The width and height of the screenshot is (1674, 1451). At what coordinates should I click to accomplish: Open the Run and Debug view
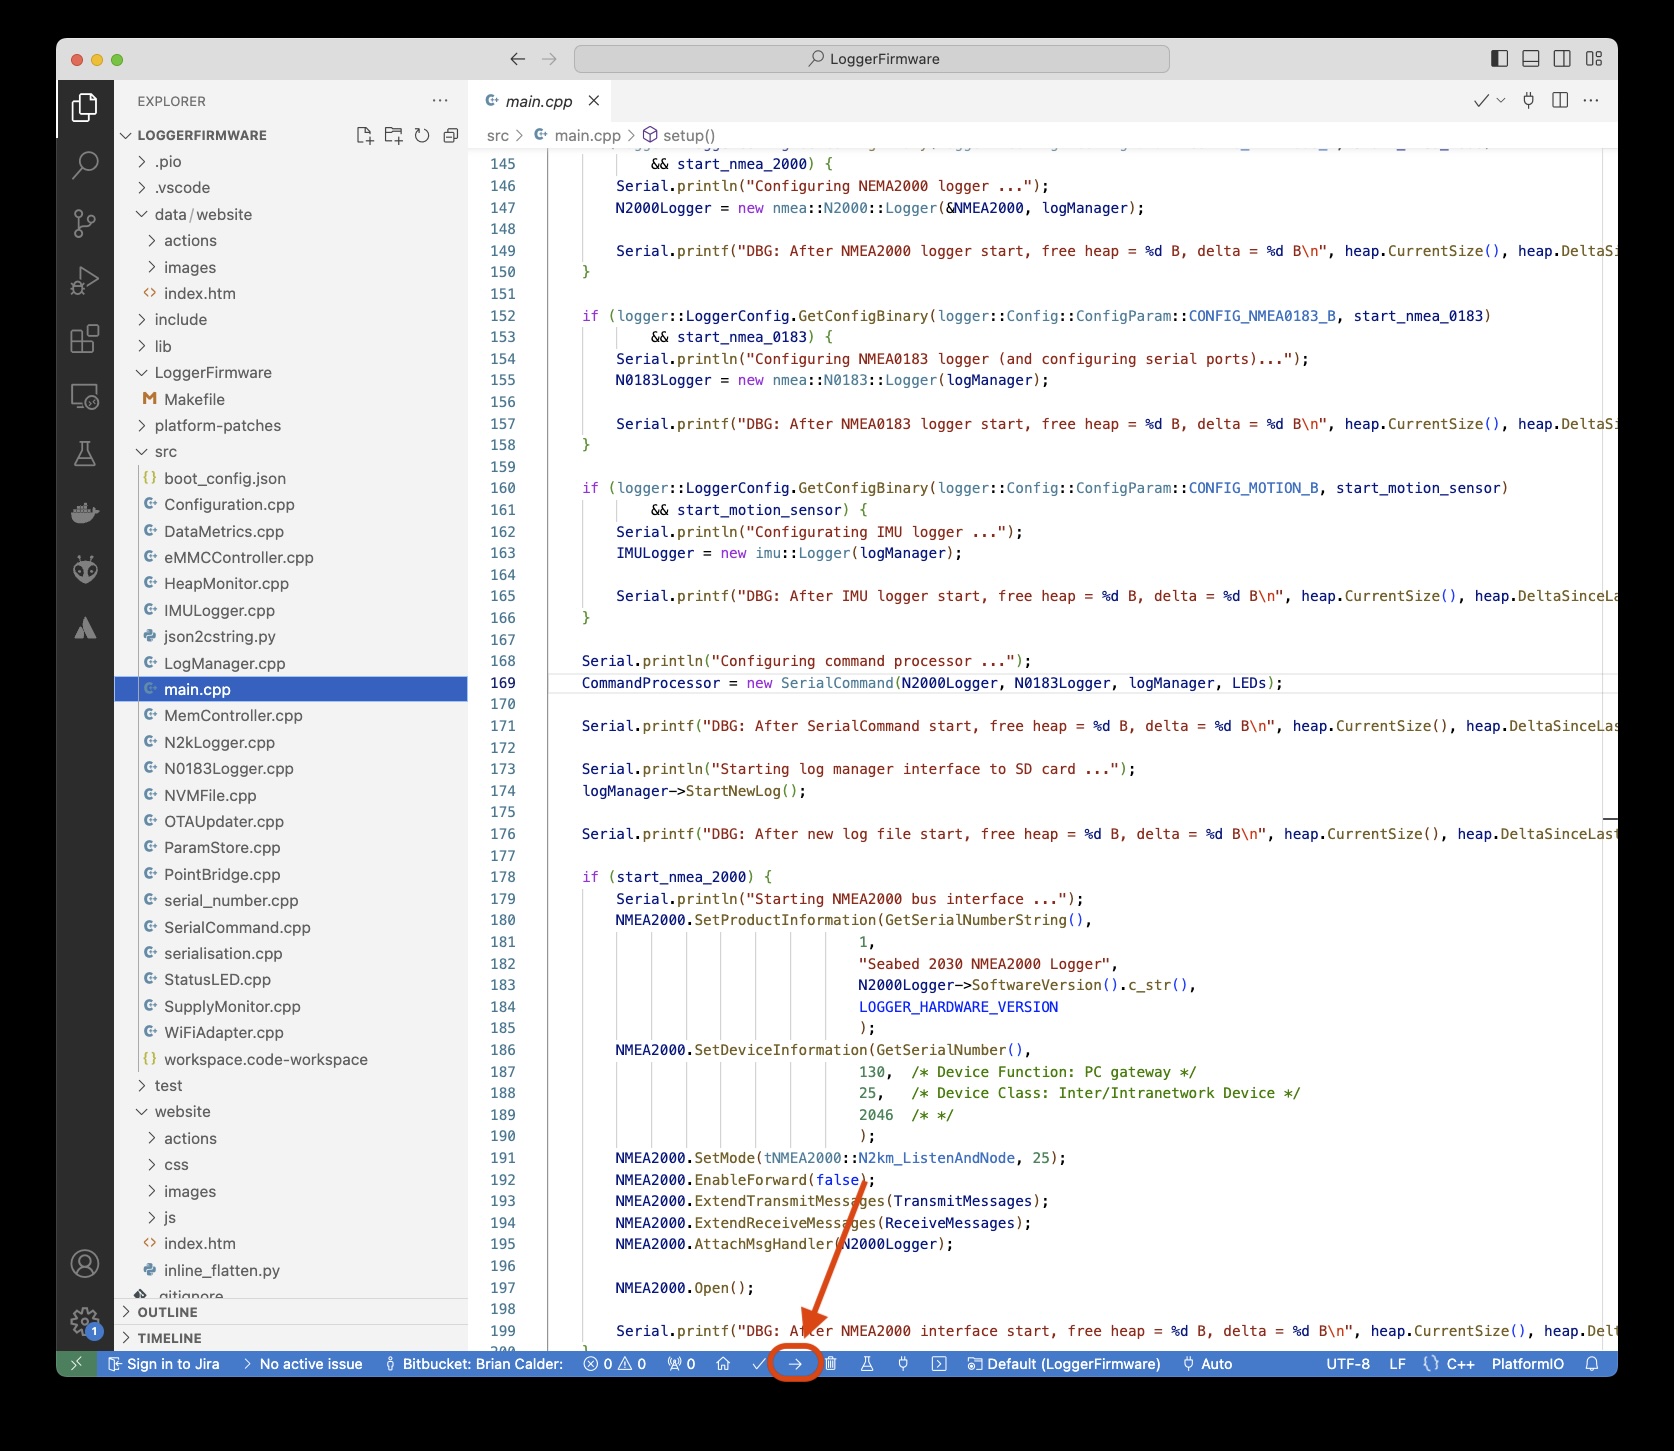[85, 281]
